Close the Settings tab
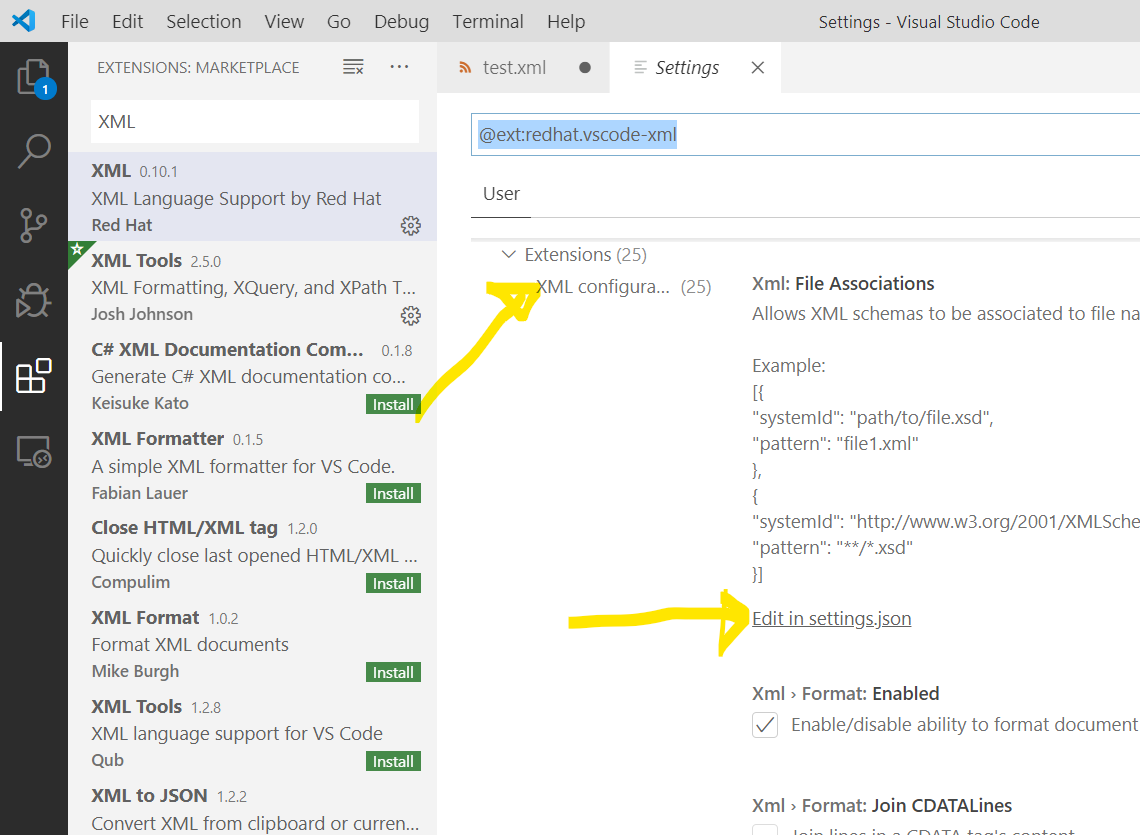 (758, 68)
